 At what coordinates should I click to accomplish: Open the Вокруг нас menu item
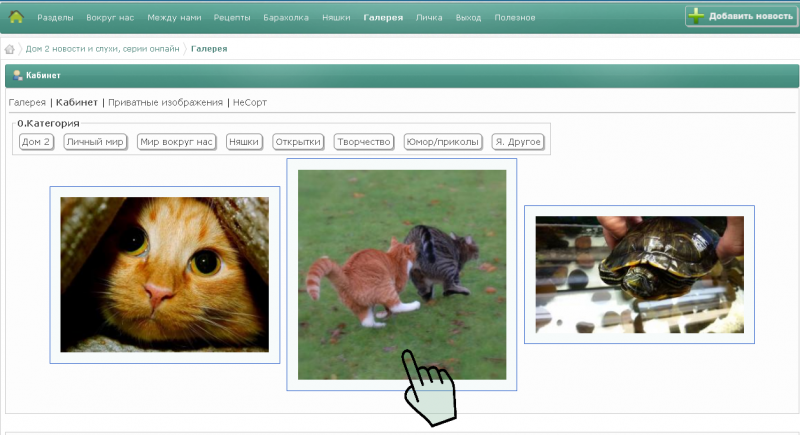point(110,17)
